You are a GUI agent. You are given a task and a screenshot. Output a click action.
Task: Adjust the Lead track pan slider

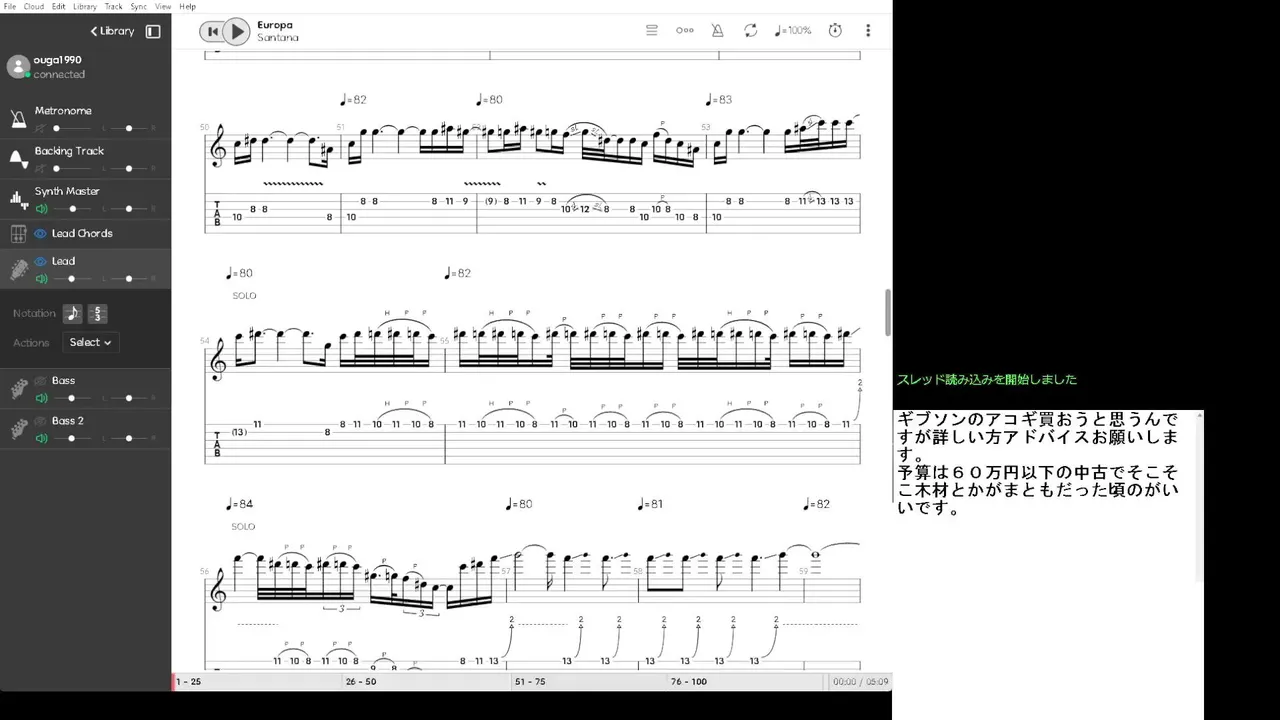point(129,279)
